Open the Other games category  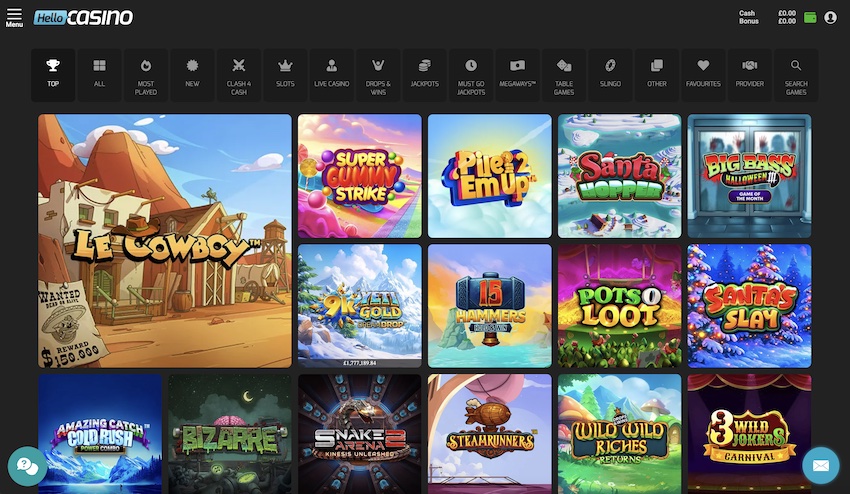click(x=656, y=75)
